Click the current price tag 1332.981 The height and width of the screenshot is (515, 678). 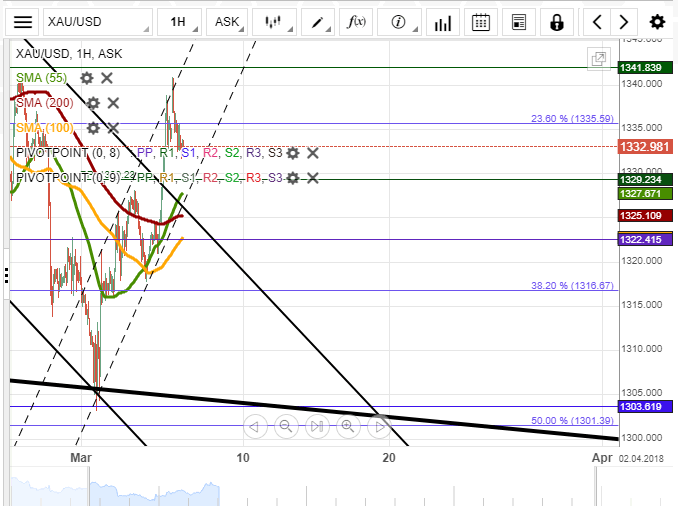[x=645, y=147]
